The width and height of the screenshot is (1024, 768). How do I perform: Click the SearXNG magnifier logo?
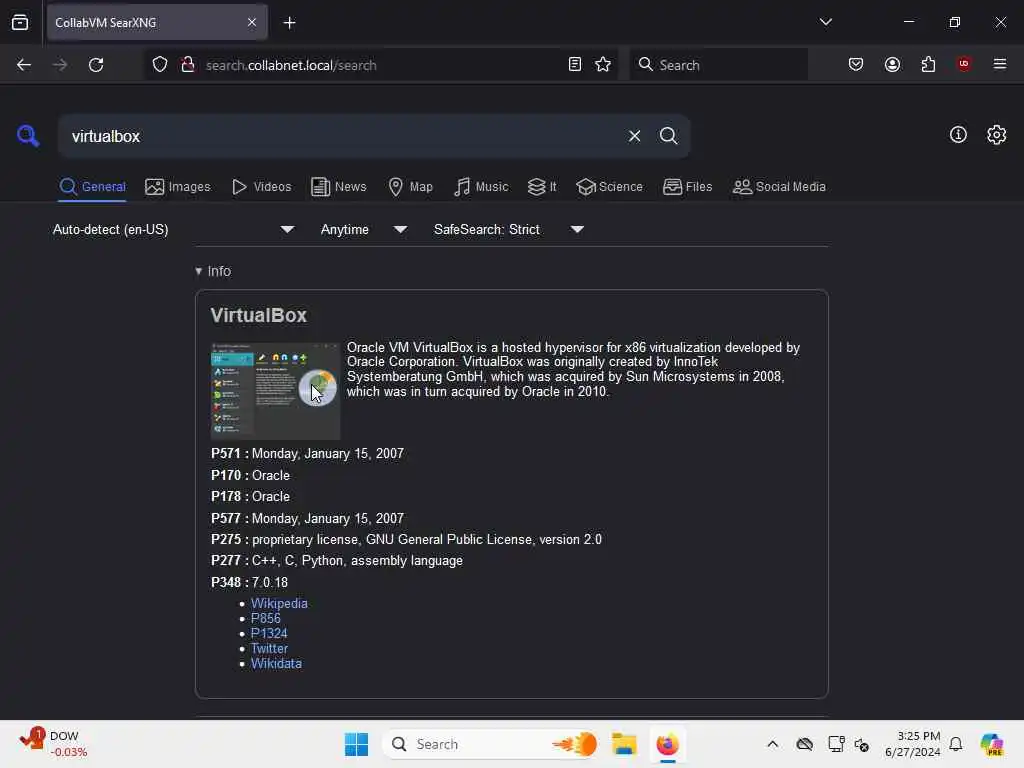click(28, 136)
